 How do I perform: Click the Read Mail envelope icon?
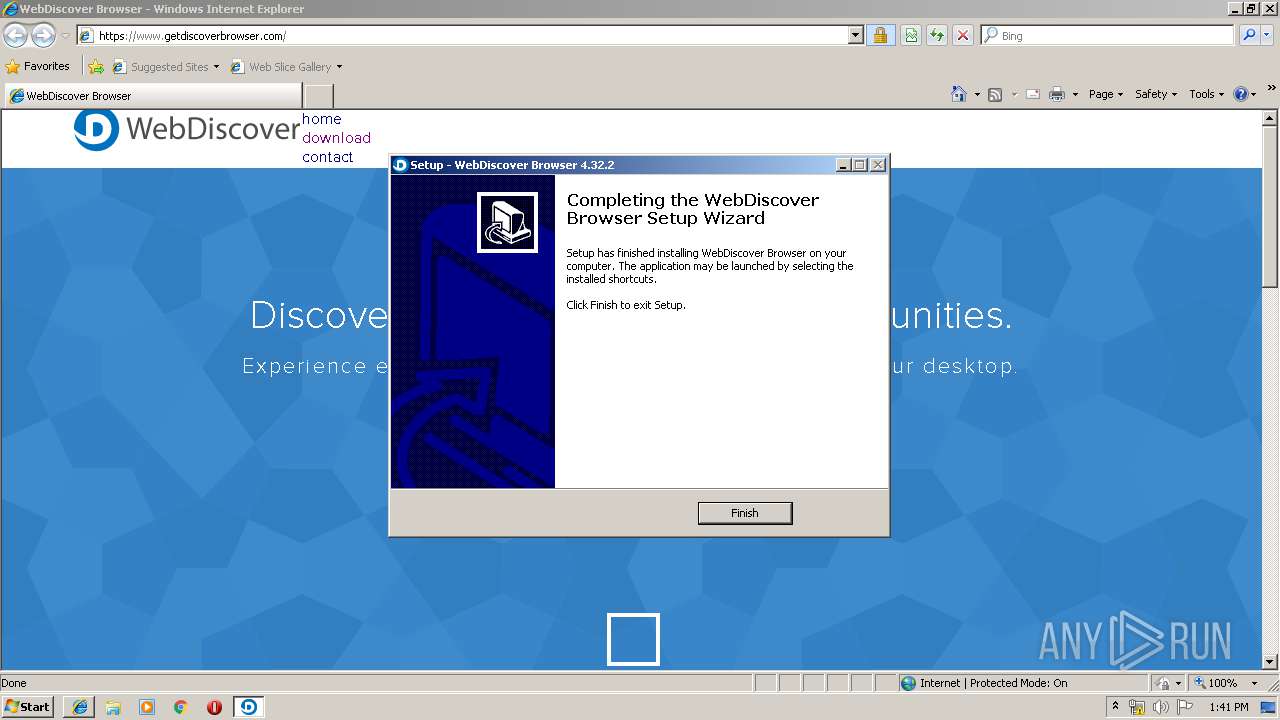click(x=1033, y=94)
